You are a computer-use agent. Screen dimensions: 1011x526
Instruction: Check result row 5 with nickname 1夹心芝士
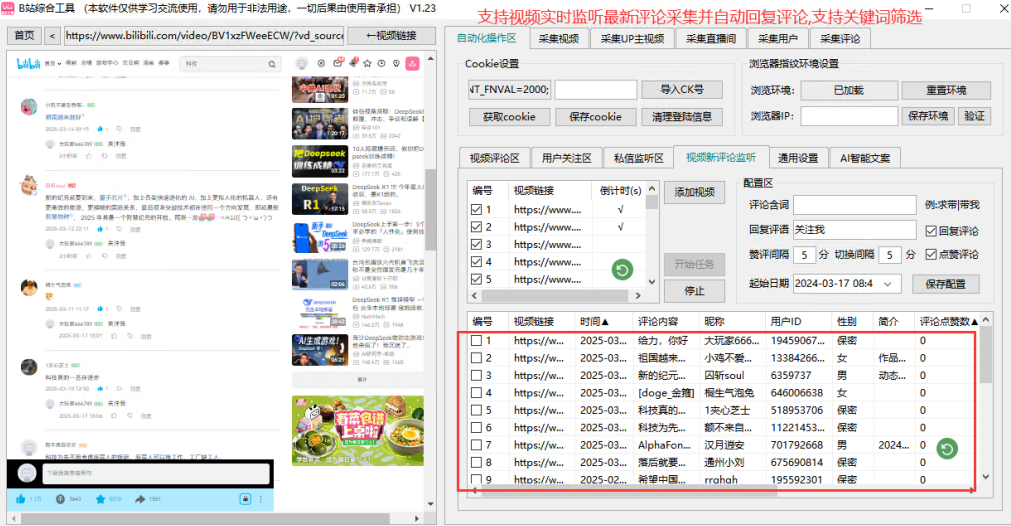[476, 410]
